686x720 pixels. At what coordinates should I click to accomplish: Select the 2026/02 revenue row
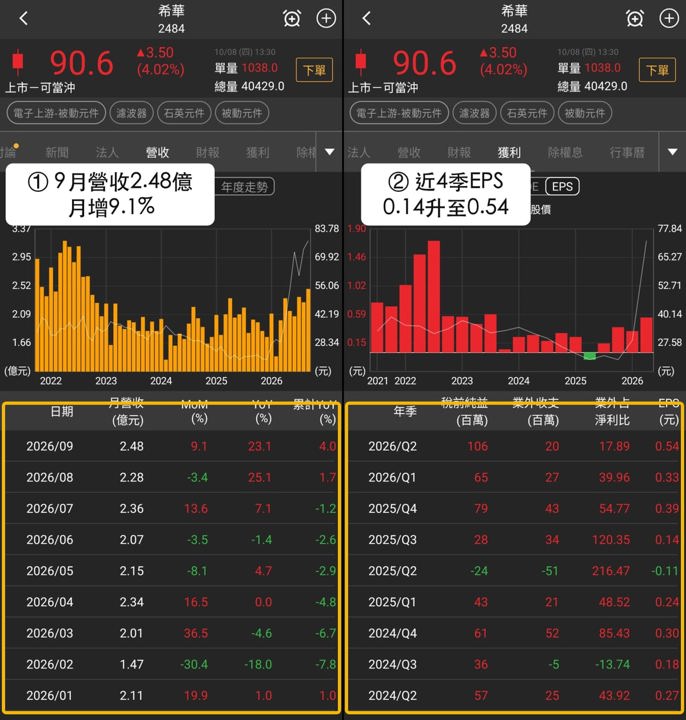(x=172, y=664)
